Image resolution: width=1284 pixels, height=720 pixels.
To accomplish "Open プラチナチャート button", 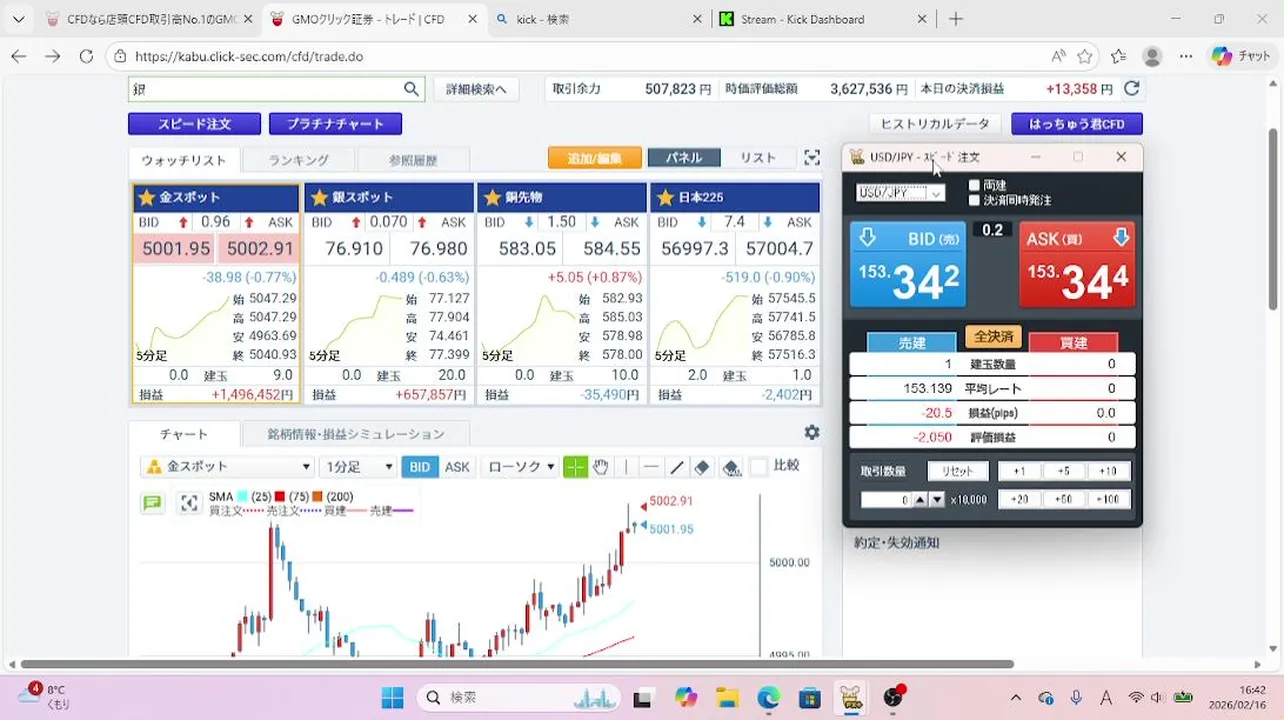I will click(x=335, y=124).
